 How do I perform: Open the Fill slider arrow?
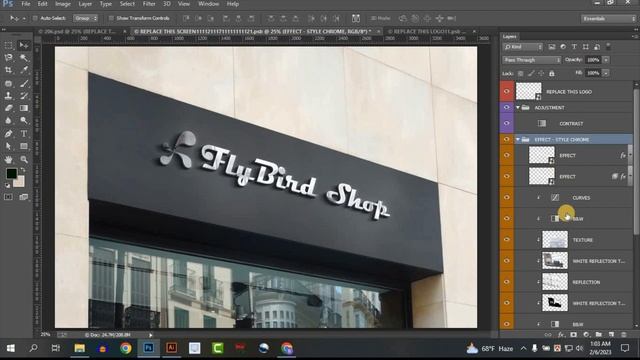click(x=606, y=73)
